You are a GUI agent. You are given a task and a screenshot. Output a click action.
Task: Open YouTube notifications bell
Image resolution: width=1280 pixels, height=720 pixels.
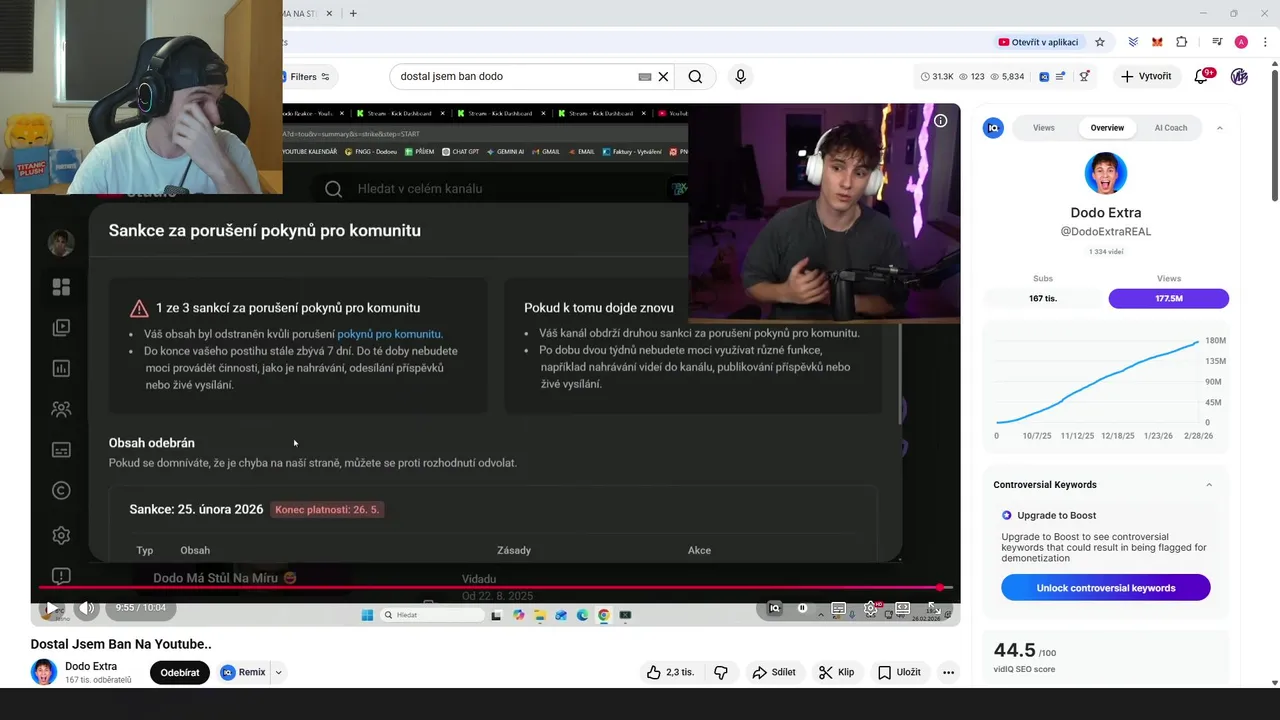pyautogui.click(x=1201, y=76)
